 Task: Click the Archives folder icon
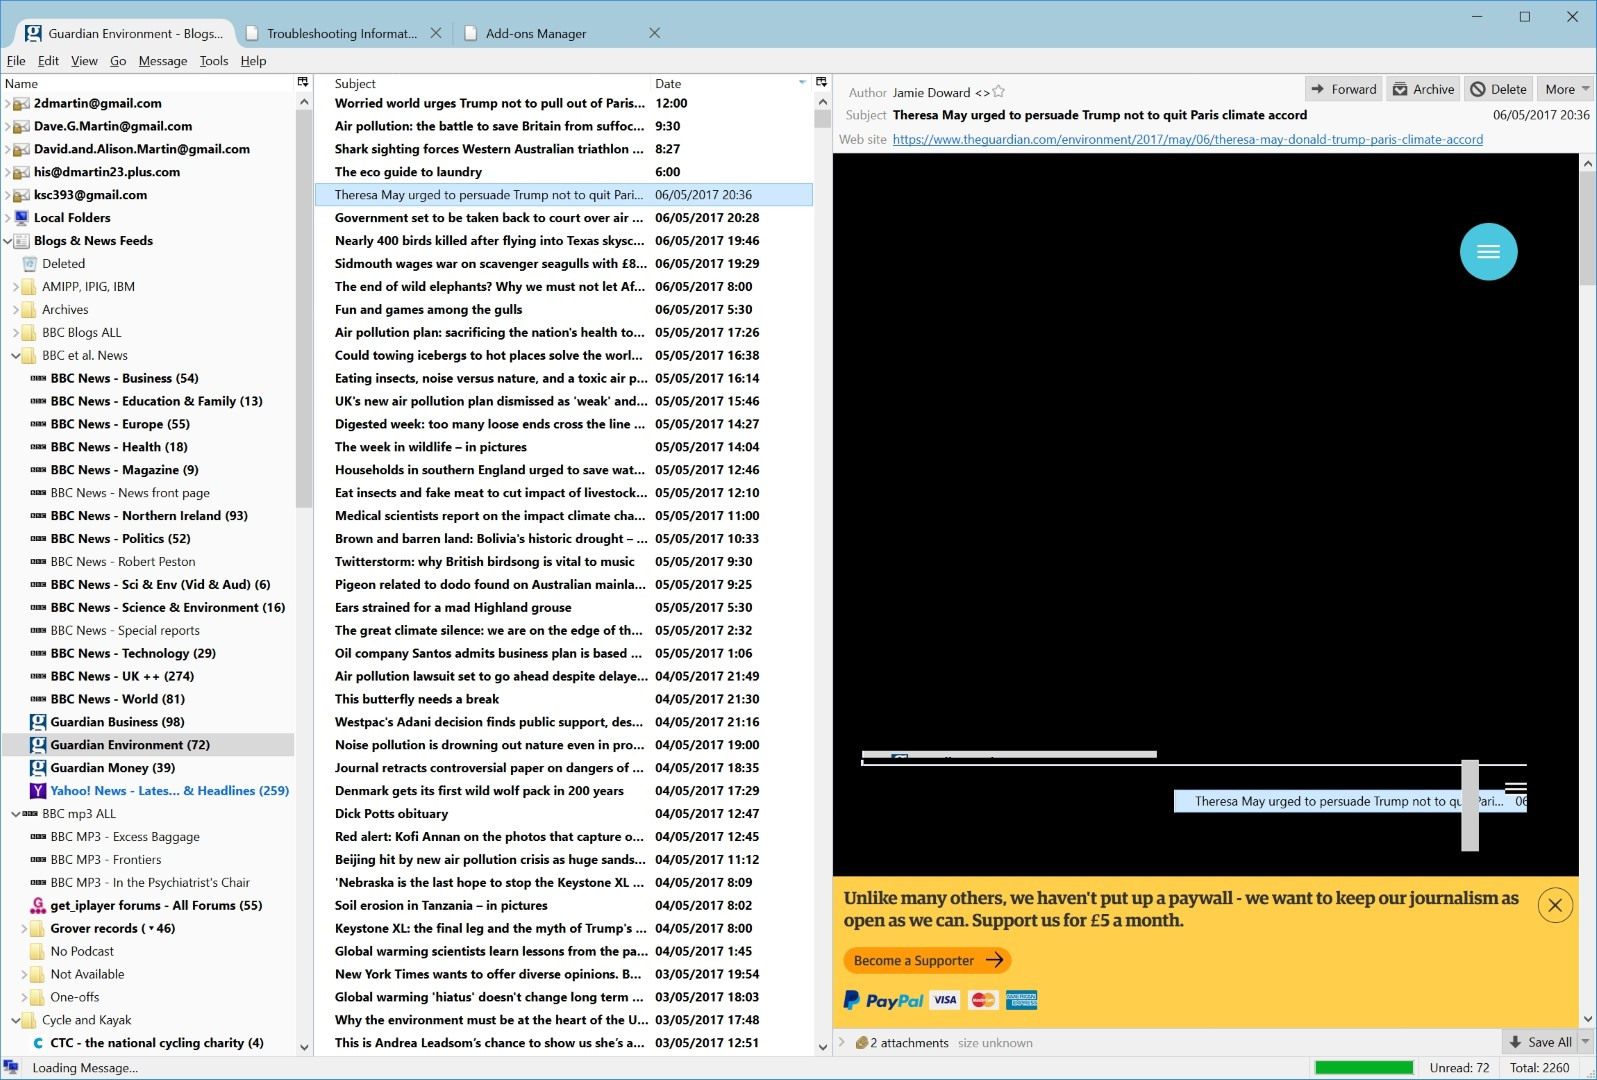click(30, 310)
